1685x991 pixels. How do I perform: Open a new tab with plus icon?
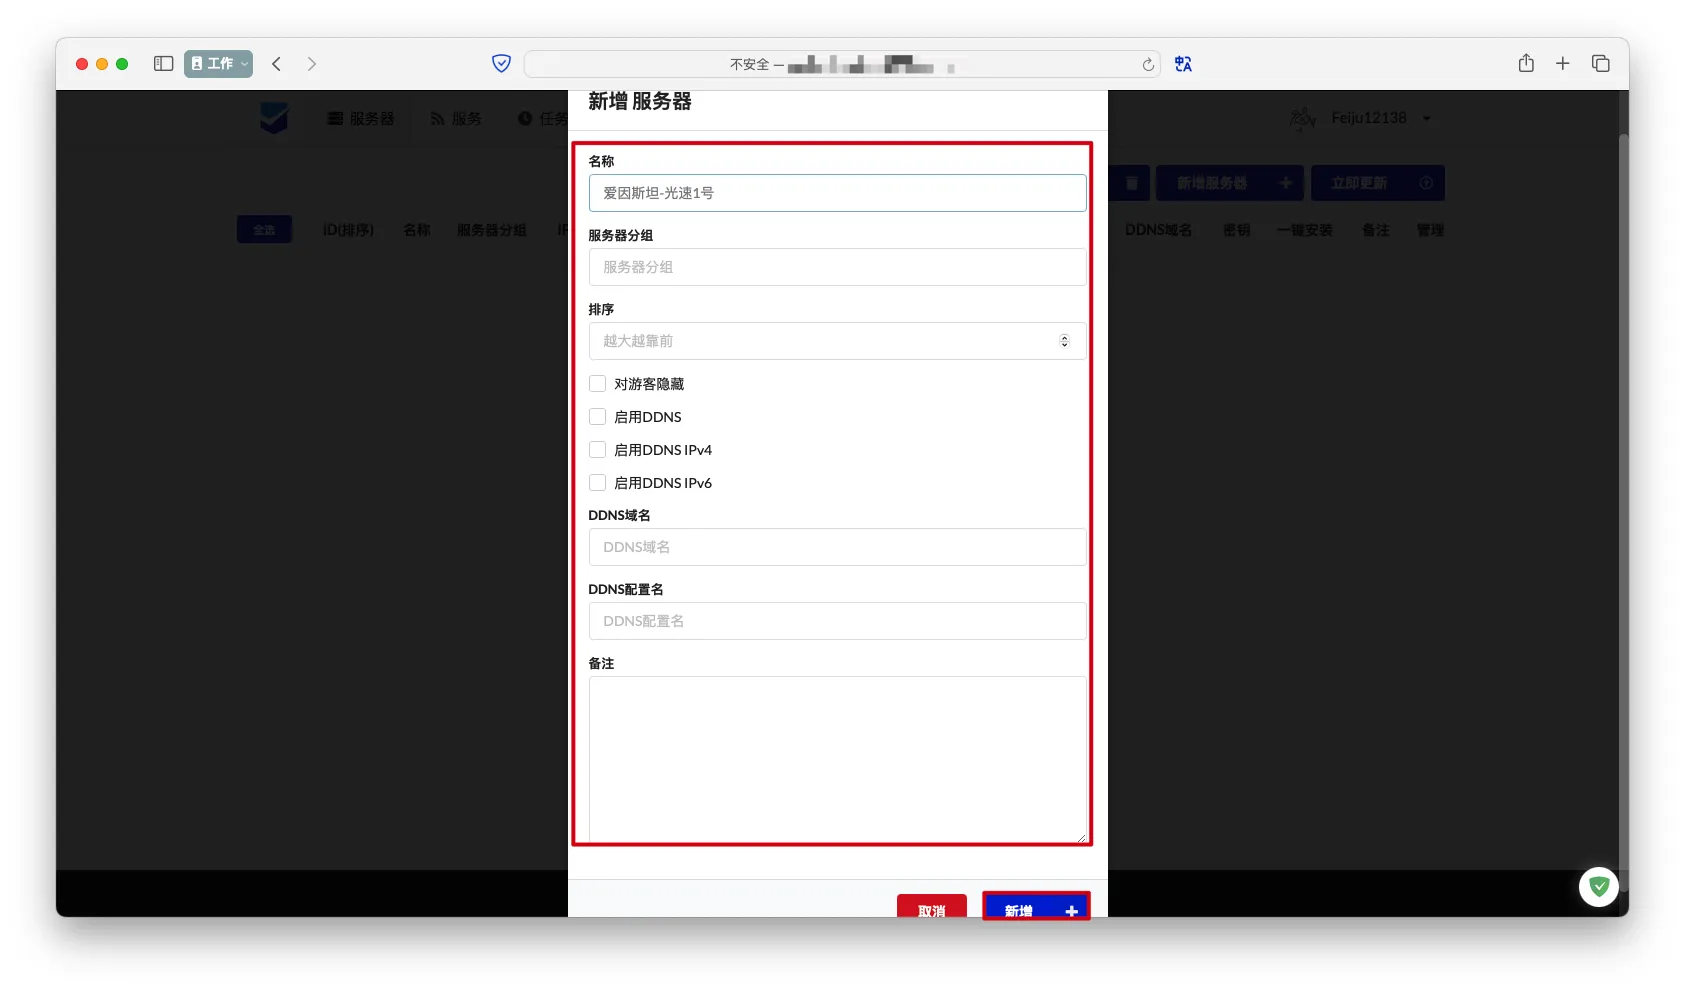click(1562, 64)
